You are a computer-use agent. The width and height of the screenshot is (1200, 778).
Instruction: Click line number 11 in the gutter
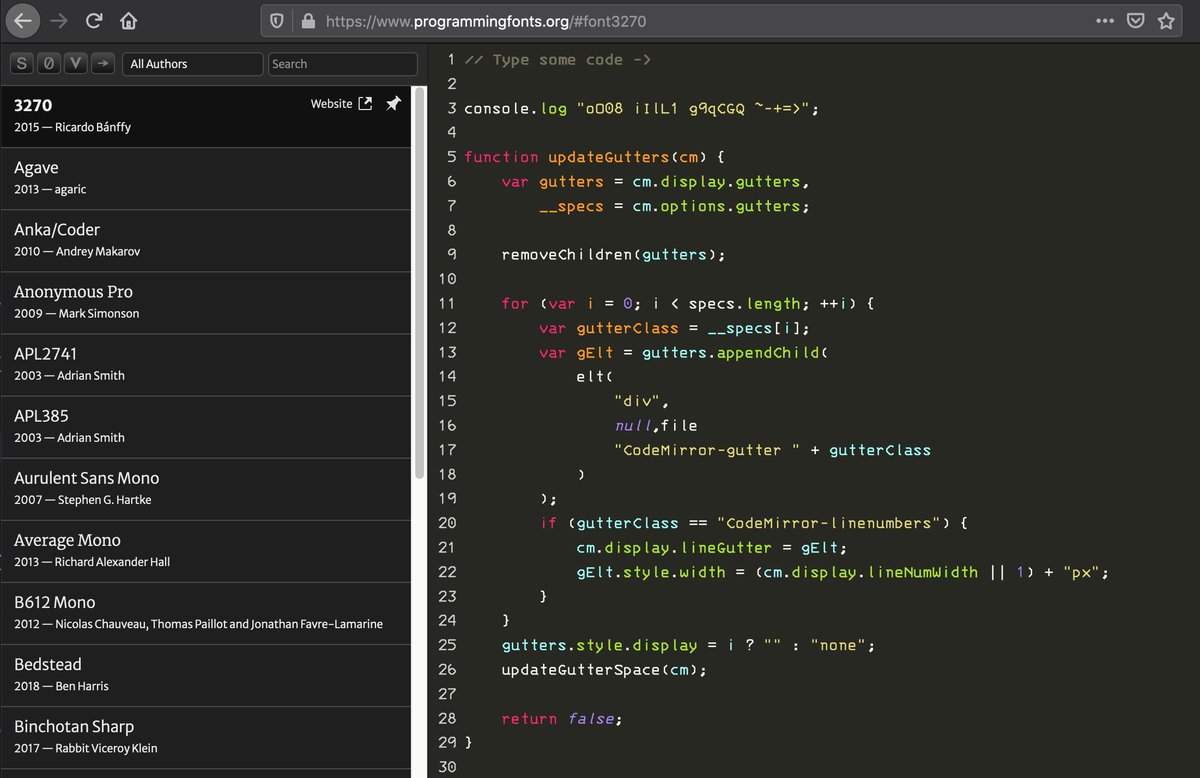pyautogui.click(x=447, y=303)
